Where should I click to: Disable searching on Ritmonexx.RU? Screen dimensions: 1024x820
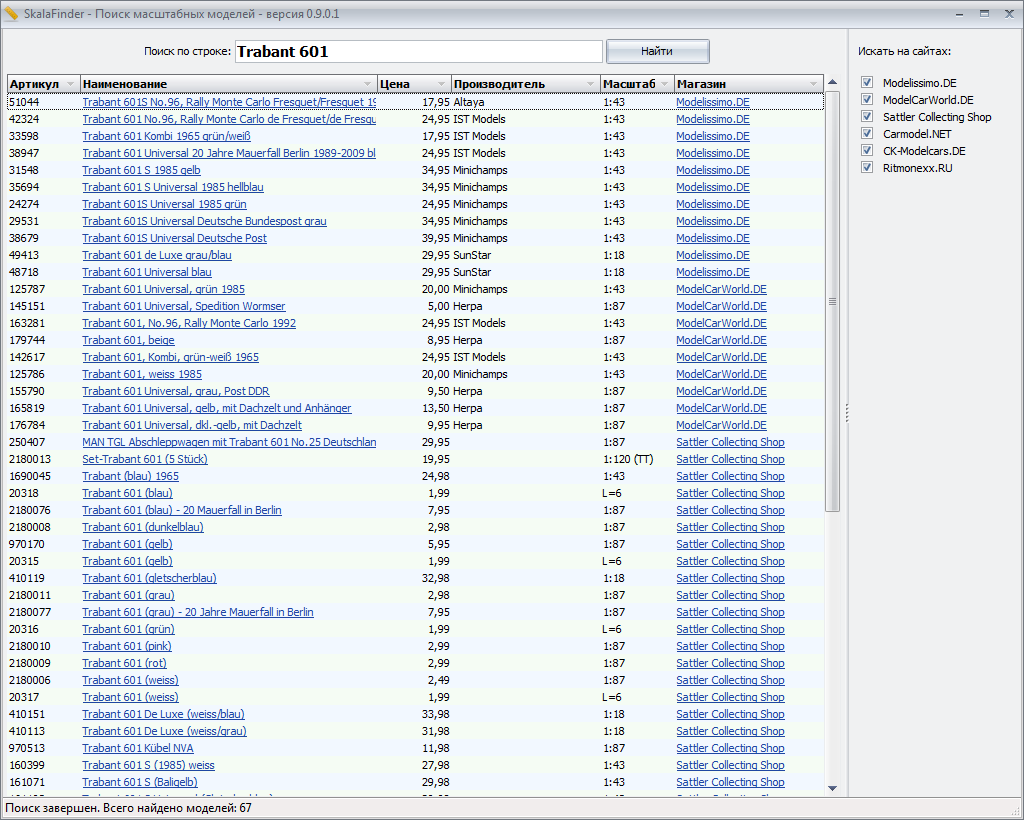[x=867, y=168]
